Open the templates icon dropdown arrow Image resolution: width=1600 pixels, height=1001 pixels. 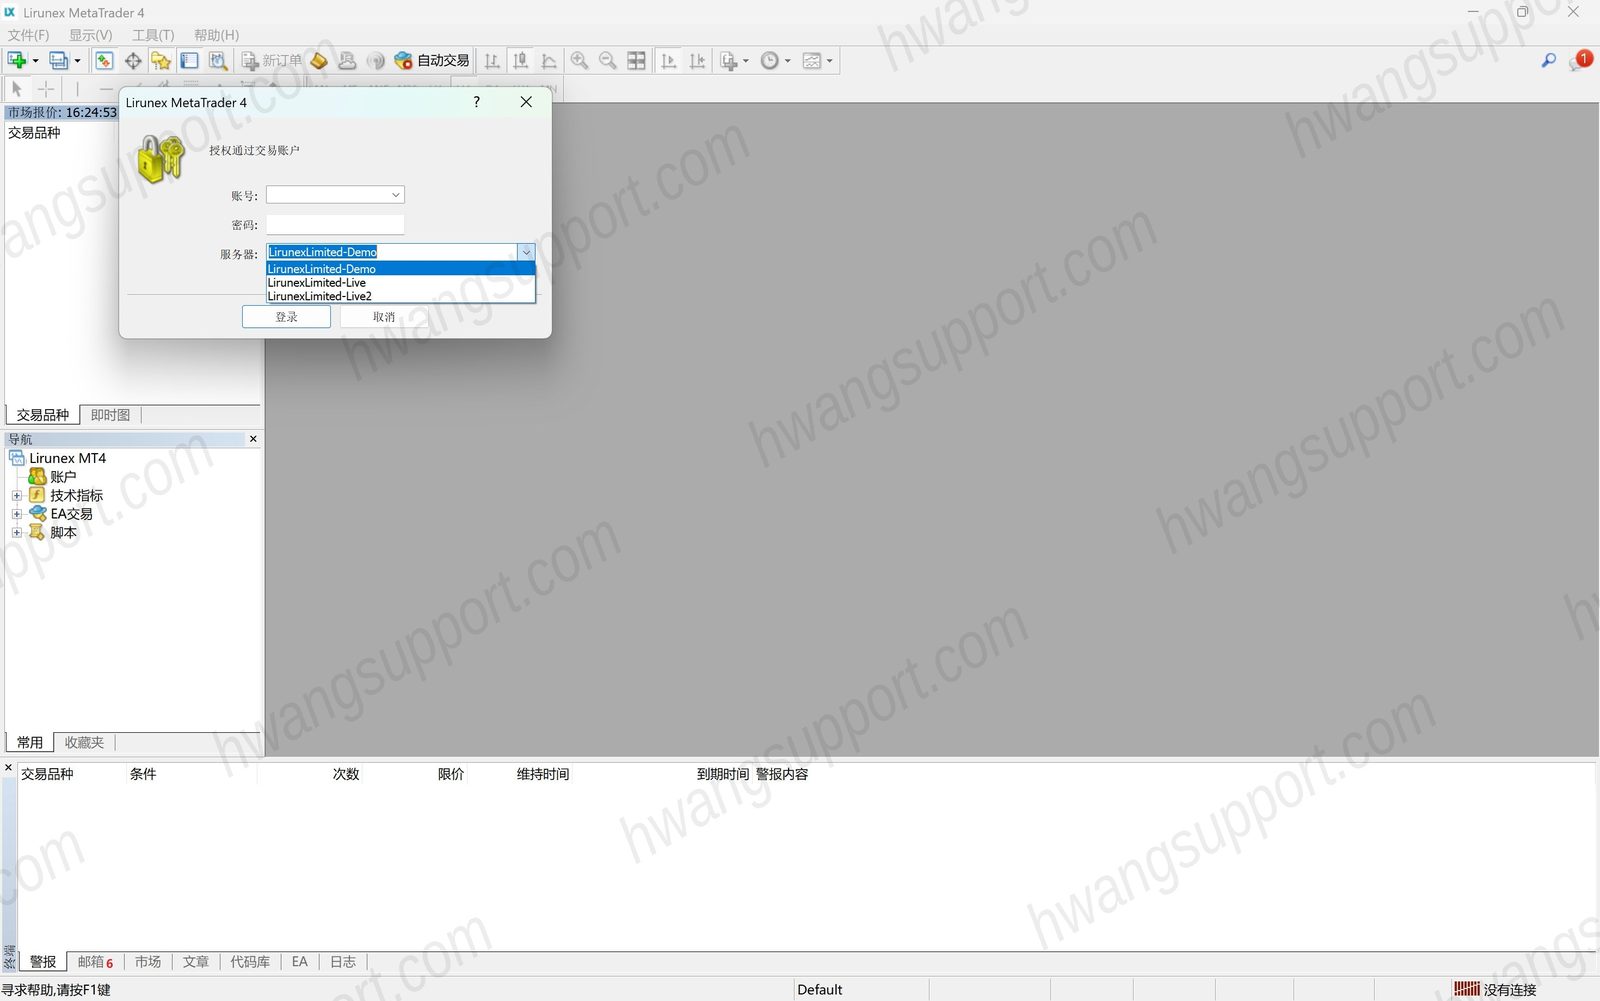pyautogui.click(x=830, y=61)
